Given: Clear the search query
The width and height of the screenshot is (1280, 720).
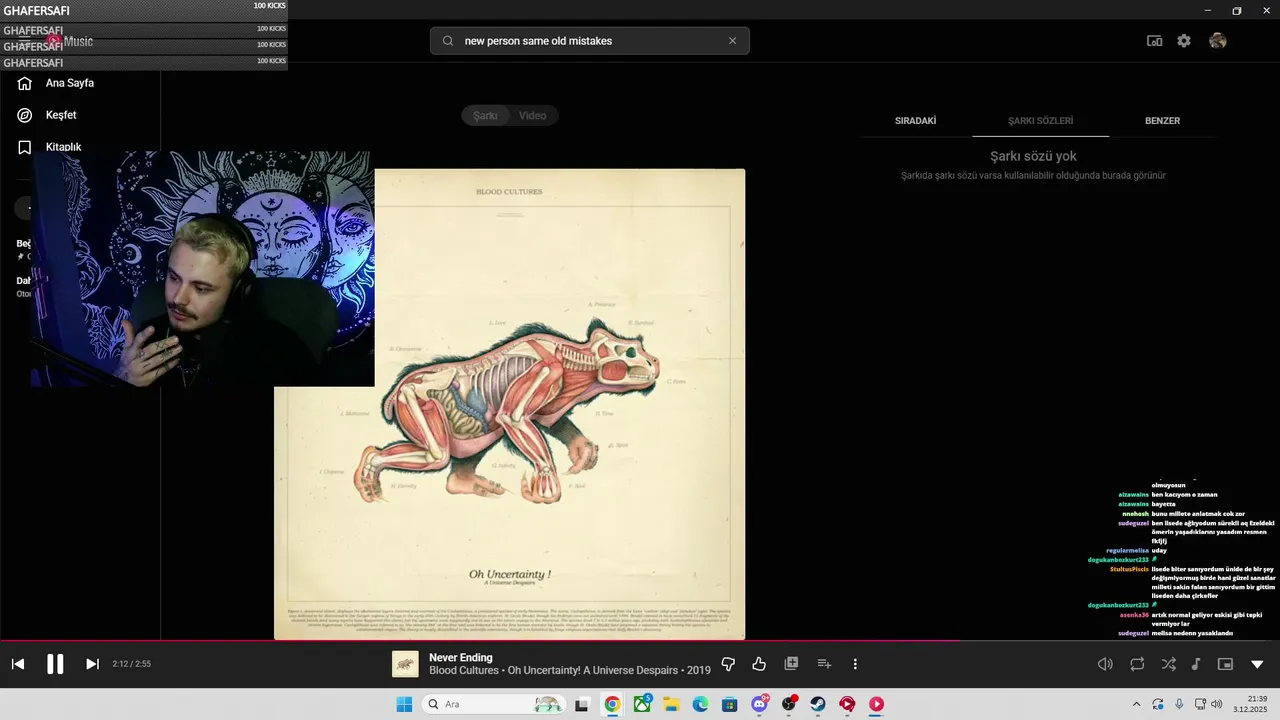Looking at the screenshot, I should (x=732, y=41).
